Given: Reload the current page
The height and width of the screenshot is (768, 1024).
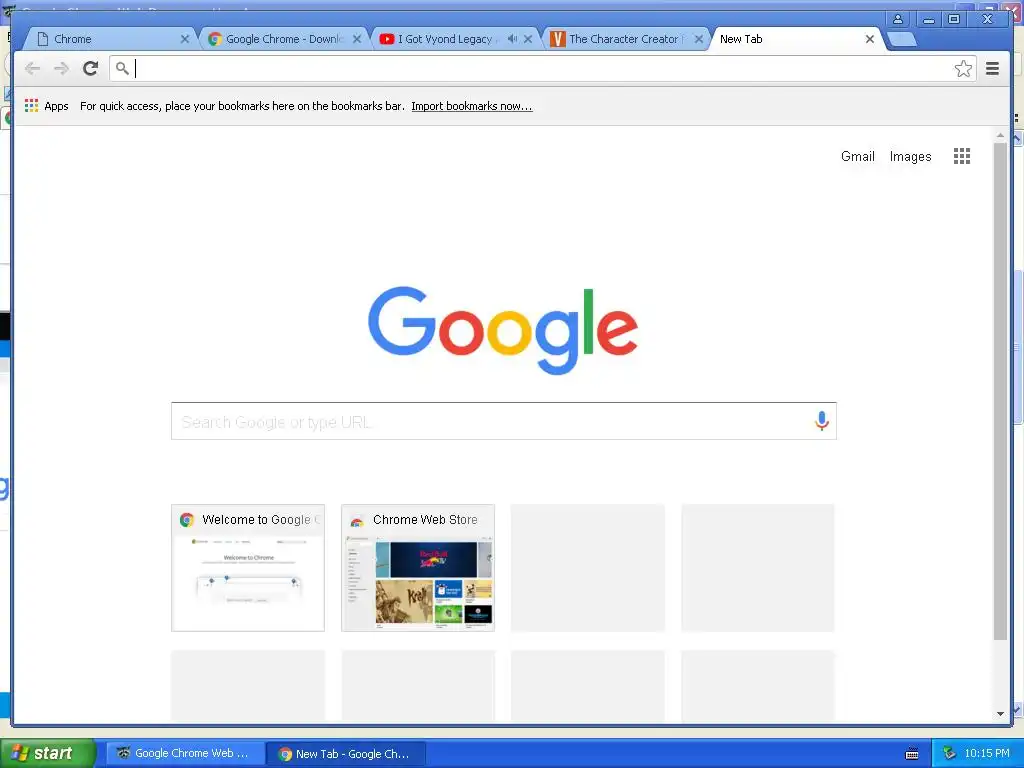Looking at the screenshot, I should pos(91,68).
